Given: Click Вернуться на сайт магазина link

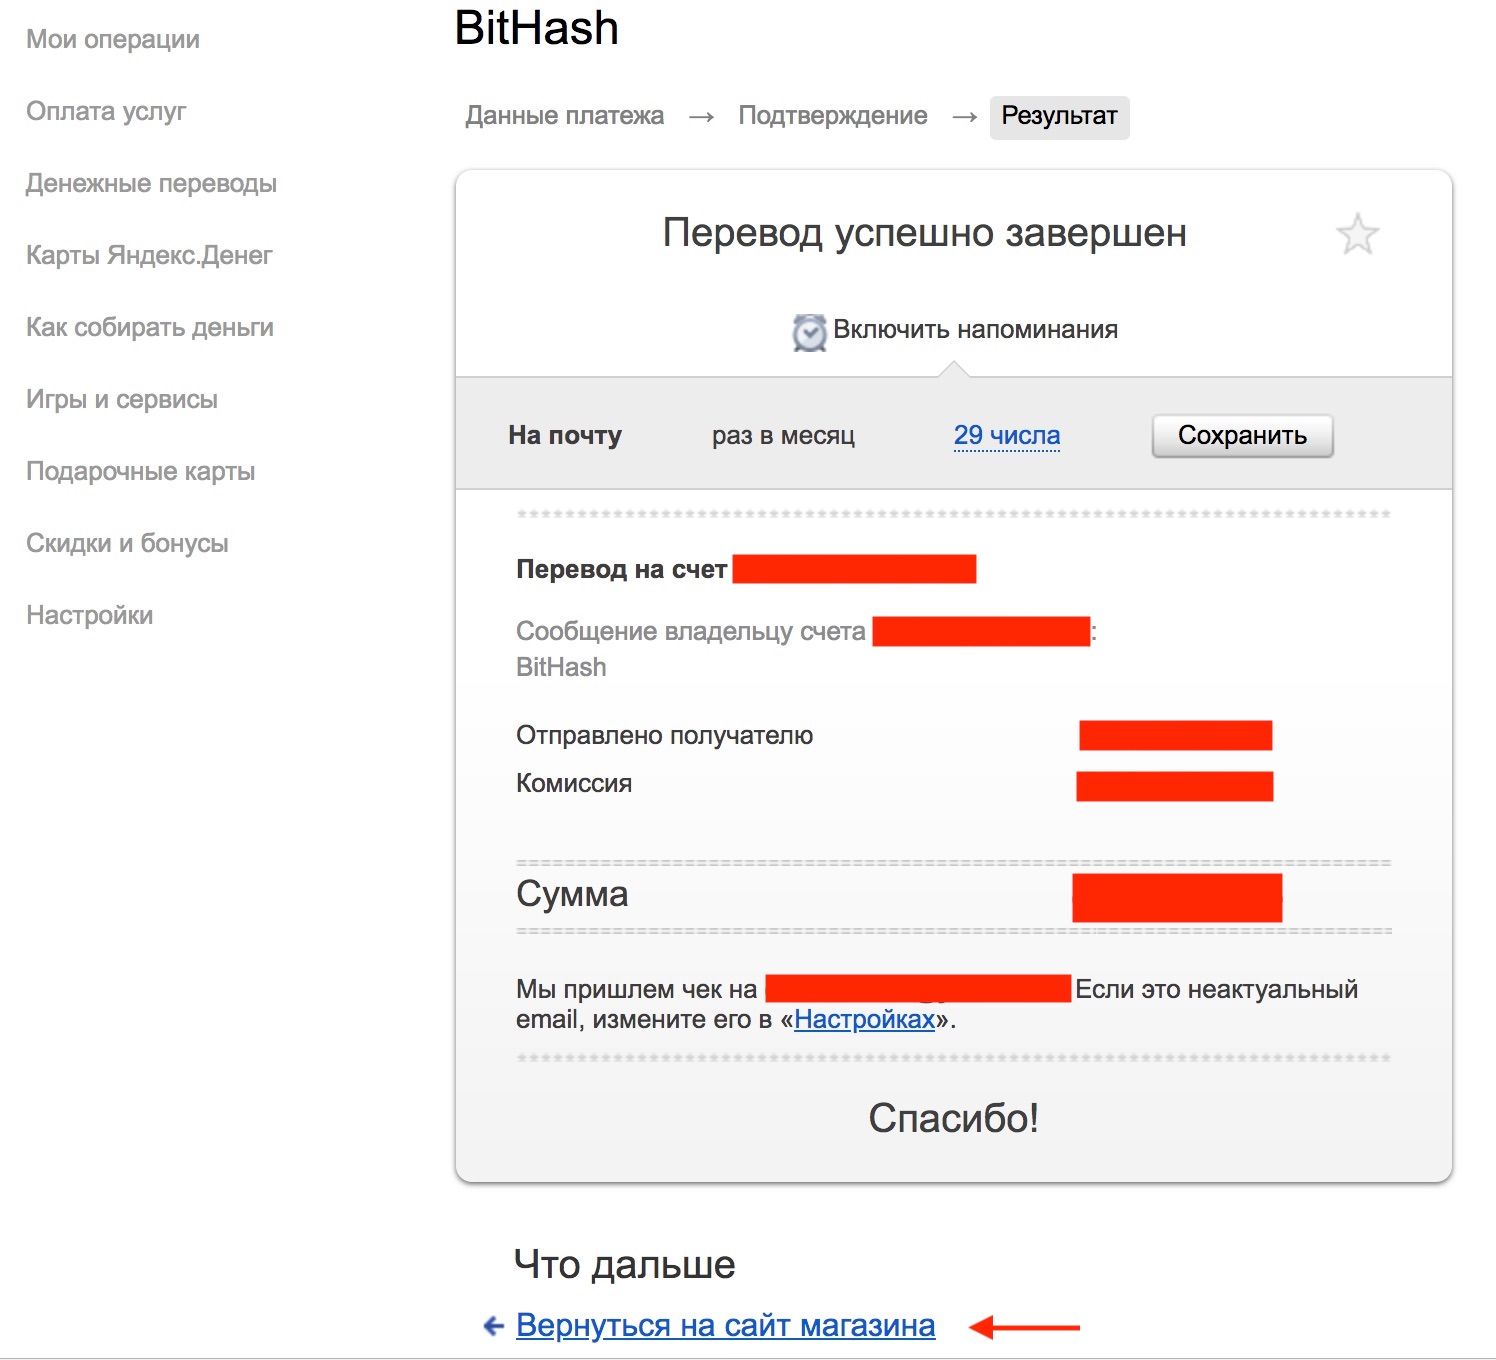Looking at the screenshot, I should click(x=726, y=1325).
